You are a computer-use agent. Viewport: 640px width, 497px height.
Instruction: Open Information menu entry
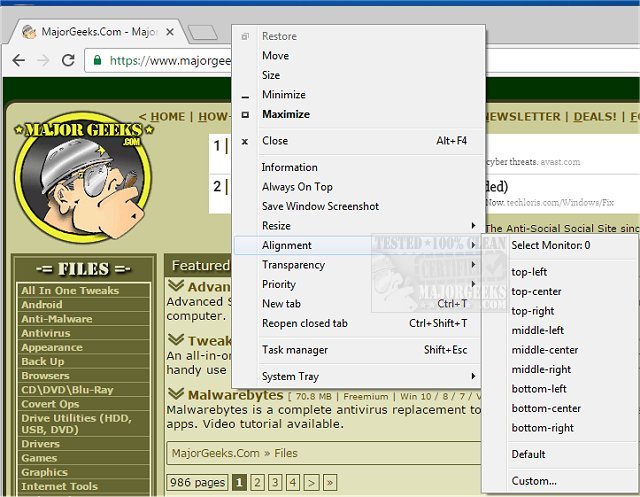click(x=358, y=167)
